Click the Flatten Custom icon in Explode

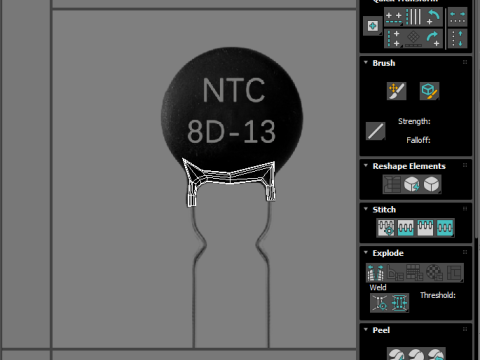pyautogui.click(x=454, y=273)
